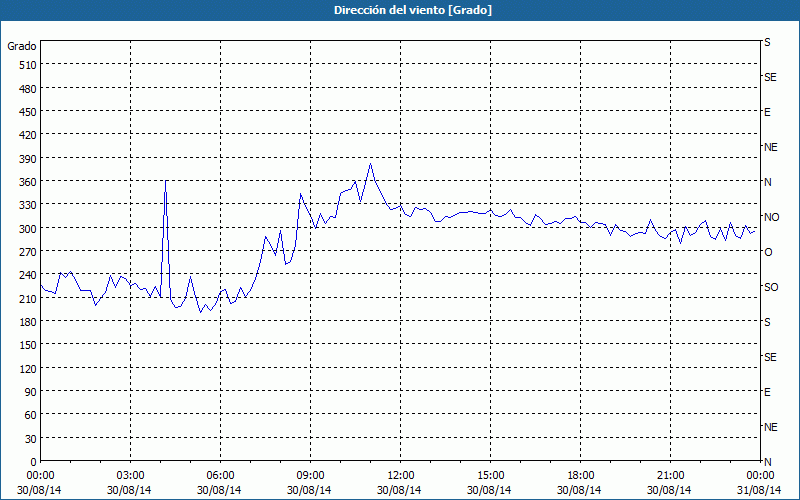
Task: Click the 30/08/14 date under 12:00
Action: pos(399,490)
